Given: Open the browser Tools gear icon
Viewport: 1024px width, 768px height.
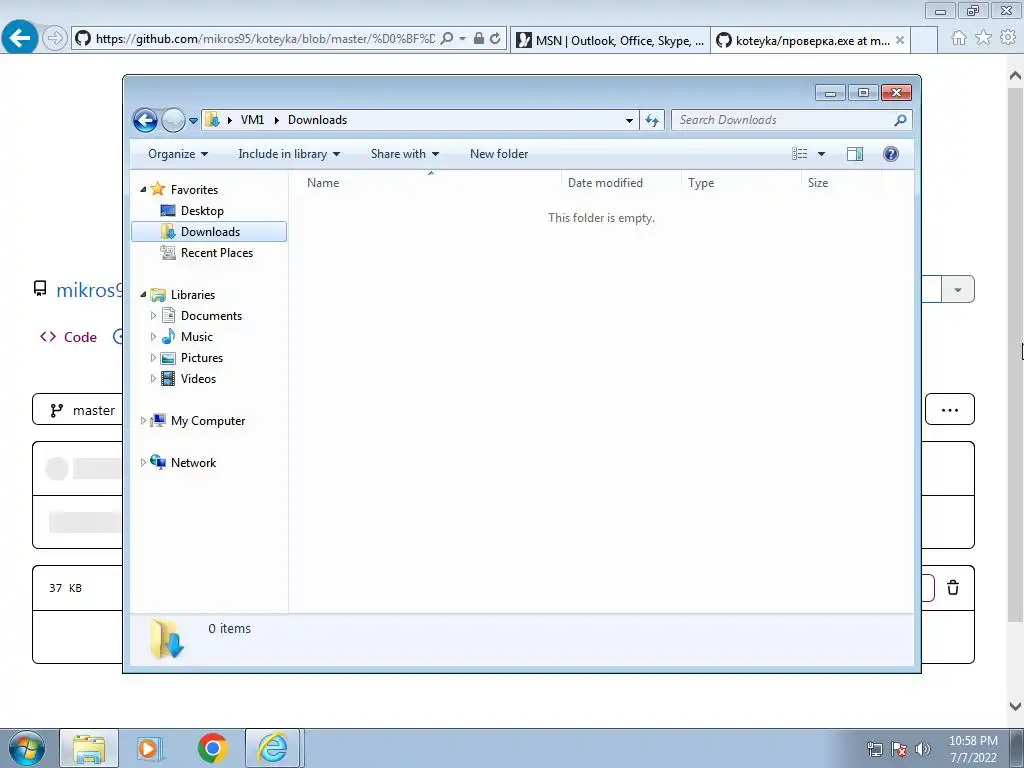Looking at the screenshot, I should tap(1008, 38).
